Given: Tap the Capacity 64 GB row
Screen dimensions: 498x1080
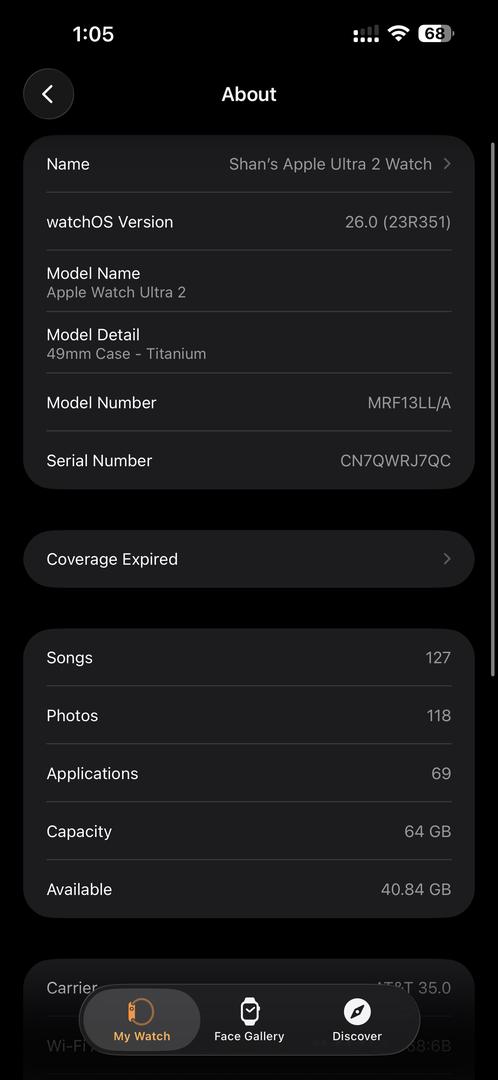Looking at the screenshot, I should 249,831.
